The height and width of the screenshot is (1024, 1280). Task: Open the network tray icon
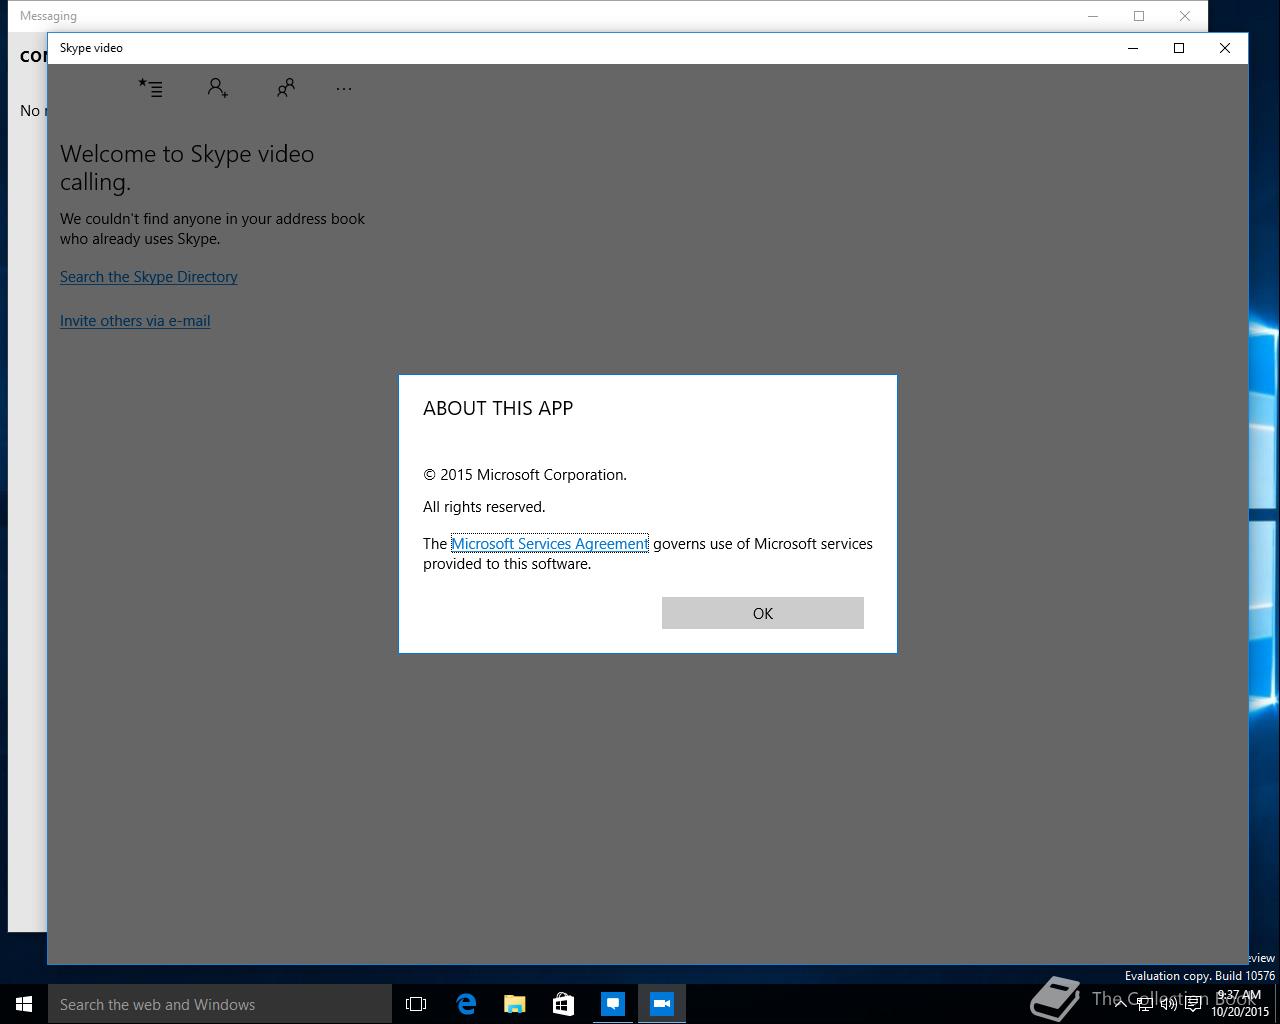coord(1144,1004)
